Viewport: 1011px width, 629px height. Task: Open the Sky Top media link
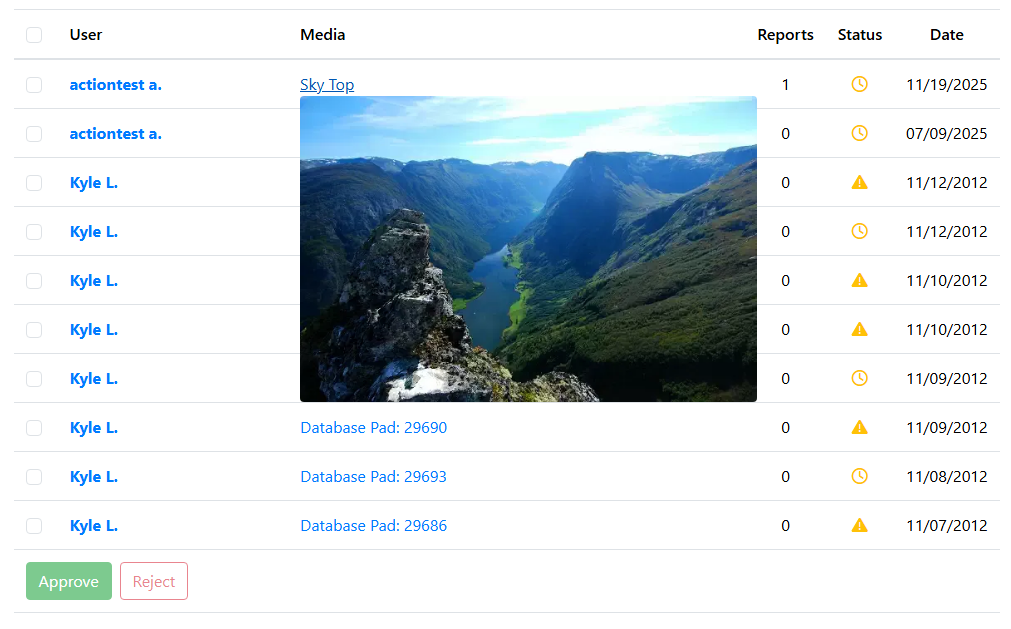click(327, 85)
